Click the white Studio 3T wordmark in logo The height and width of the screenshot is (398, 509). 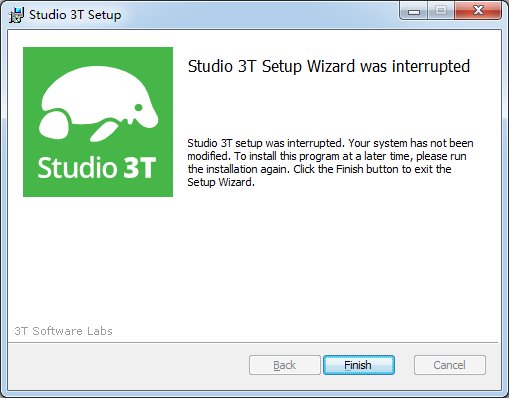pos(97,168)
